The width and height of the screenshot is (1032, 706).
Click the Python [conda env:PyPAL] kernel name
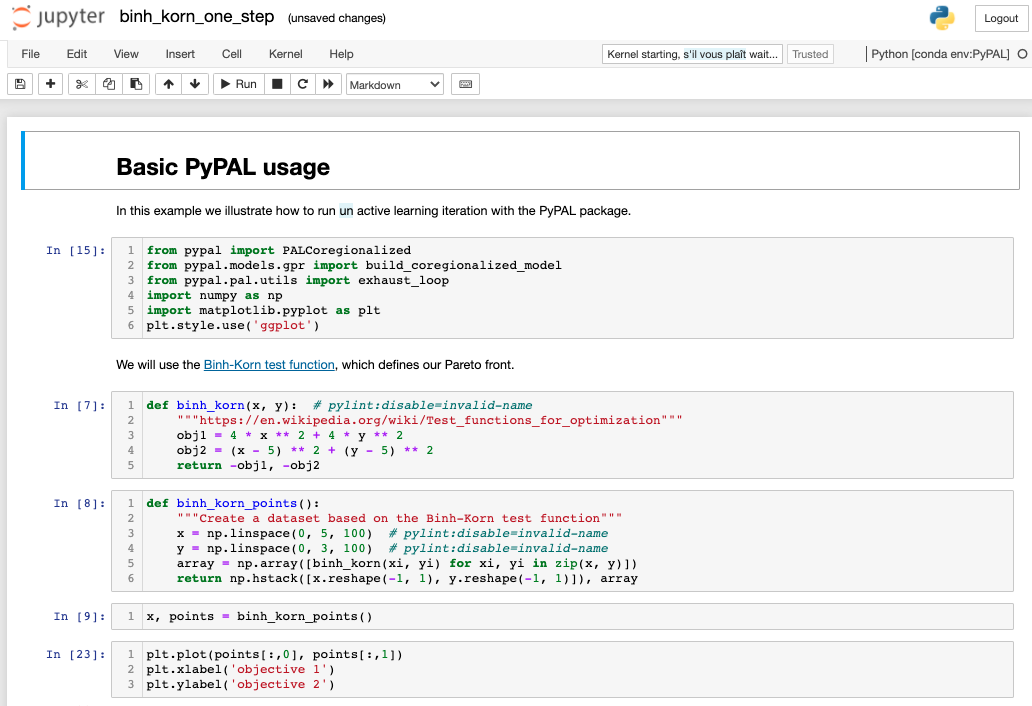[940, 54]
